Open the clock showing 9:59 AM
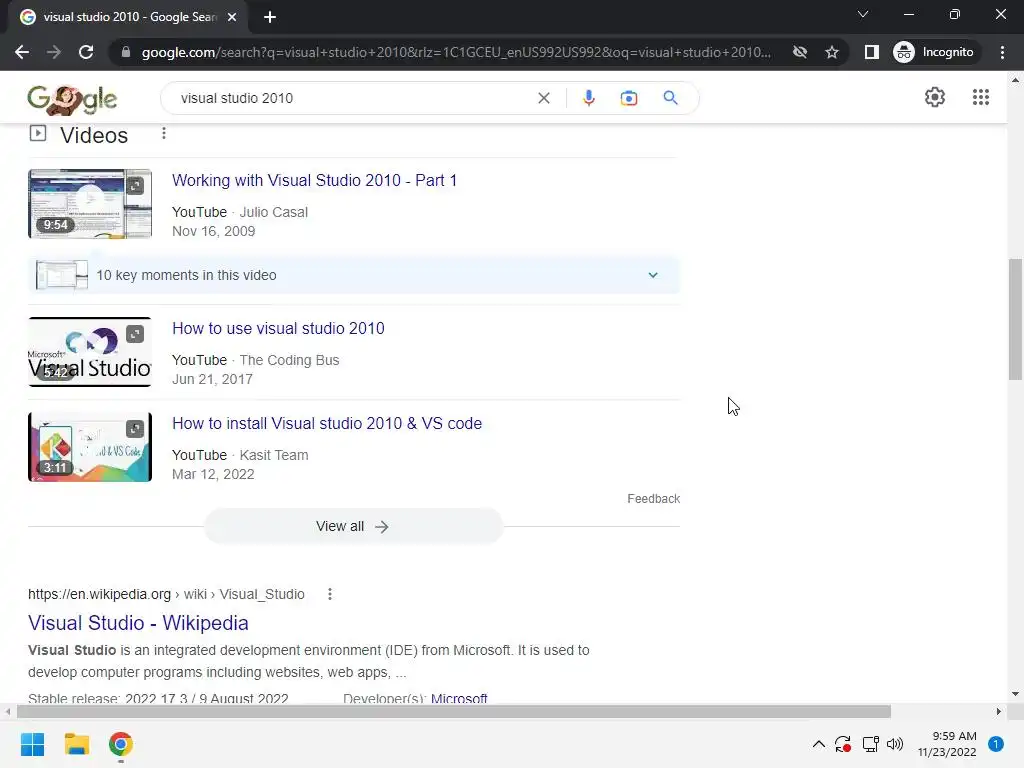Viewport: 1024px width, 768px height. 947,744
